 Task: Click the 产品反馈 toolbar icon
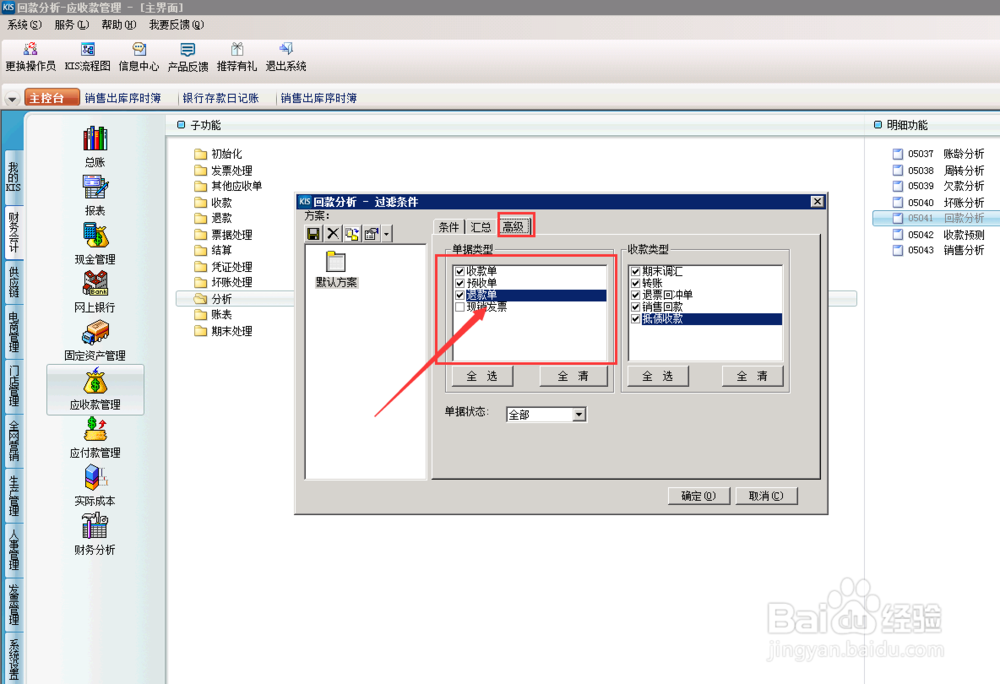(x=188, y=56)
